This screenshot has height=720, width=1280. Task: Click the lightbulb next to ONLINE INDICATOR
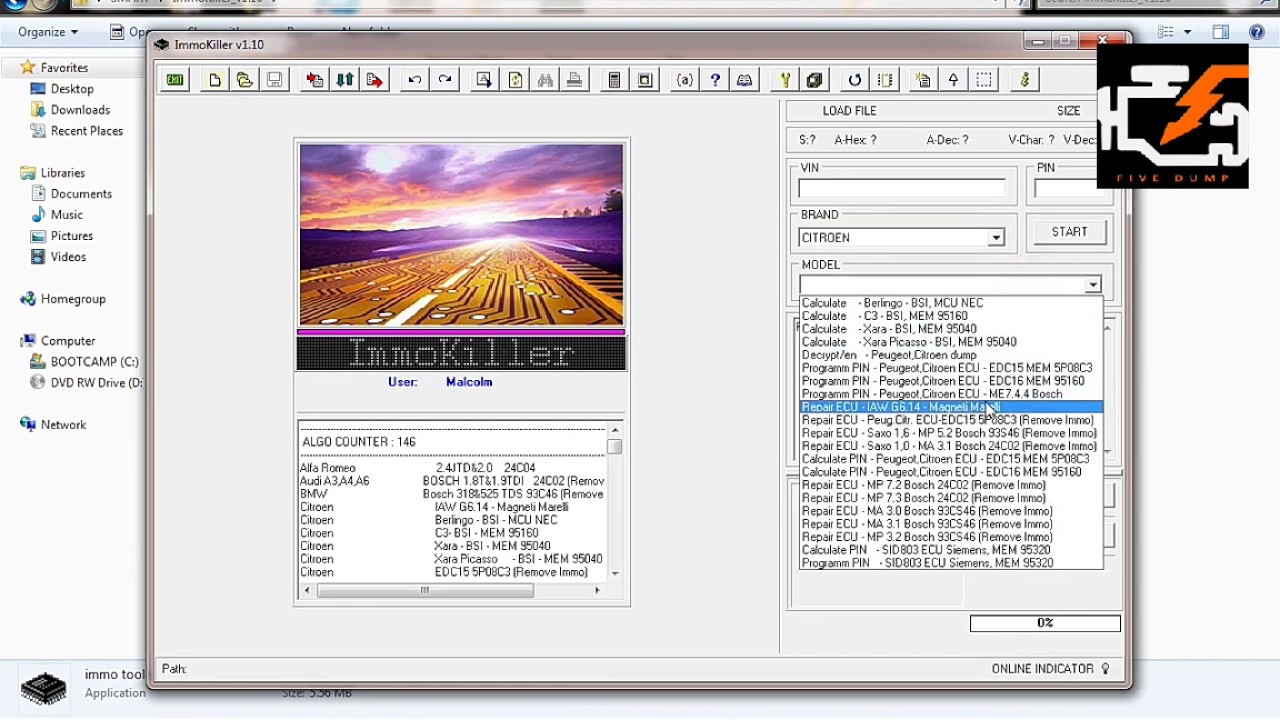[x=1106, y=668]
